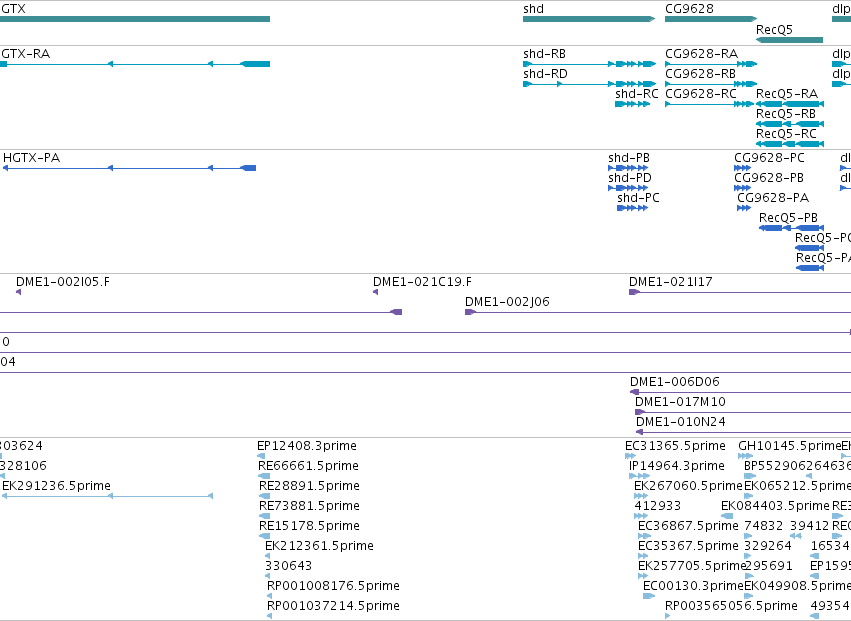Click the EC00130.3prime EST label
This screenshot has width=851, height=621.
tap(693, 586)
